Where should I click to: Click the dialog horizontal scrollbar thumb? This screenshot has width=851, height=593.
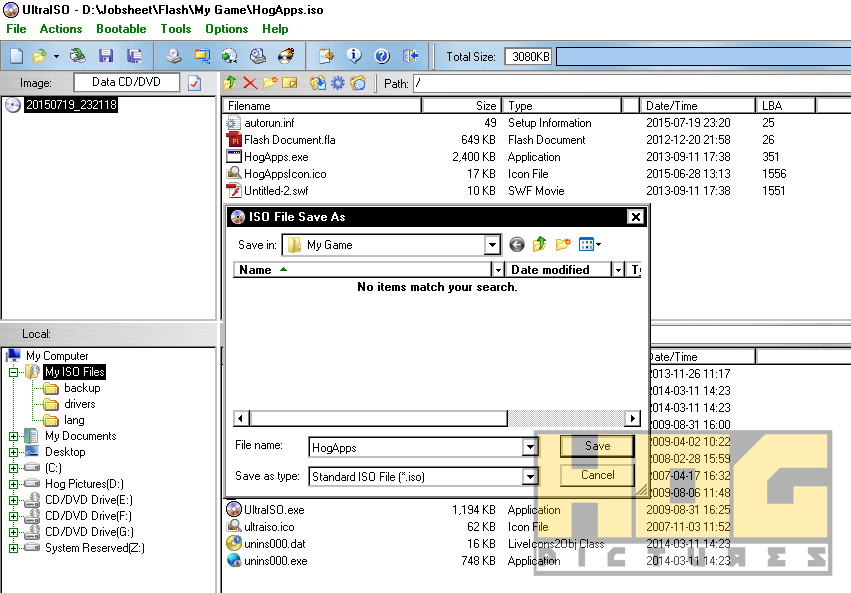pyautogui.click(x=378, y=418)
